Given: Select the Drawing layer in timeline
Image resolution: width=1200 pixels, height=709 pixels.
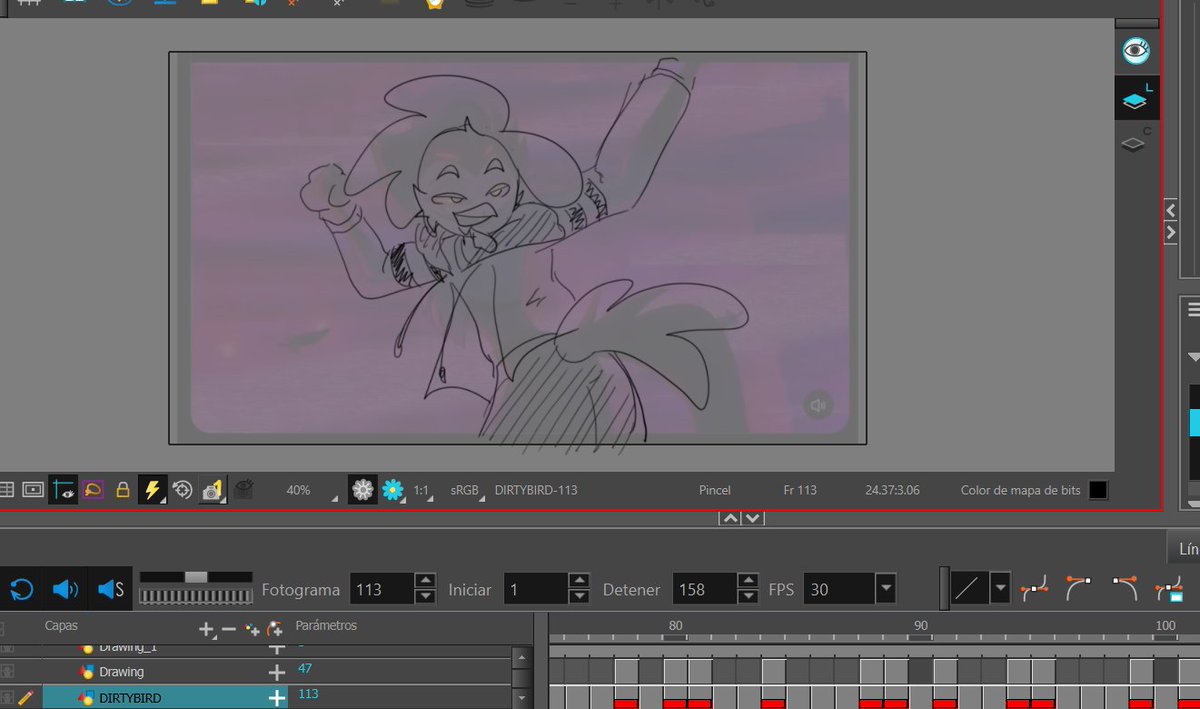Looking at the screenshot, I should click(121, 672).
